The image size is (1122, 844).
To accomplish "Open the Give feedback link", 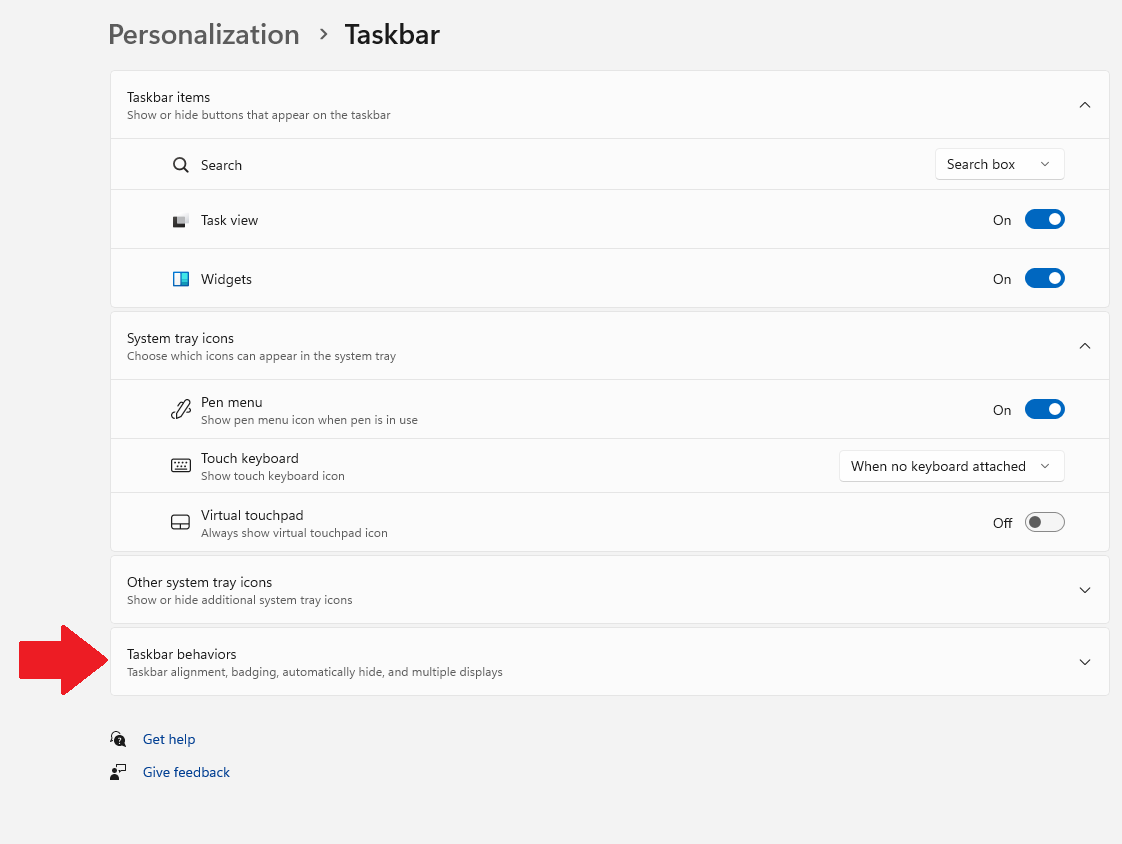I will [186, 771].
